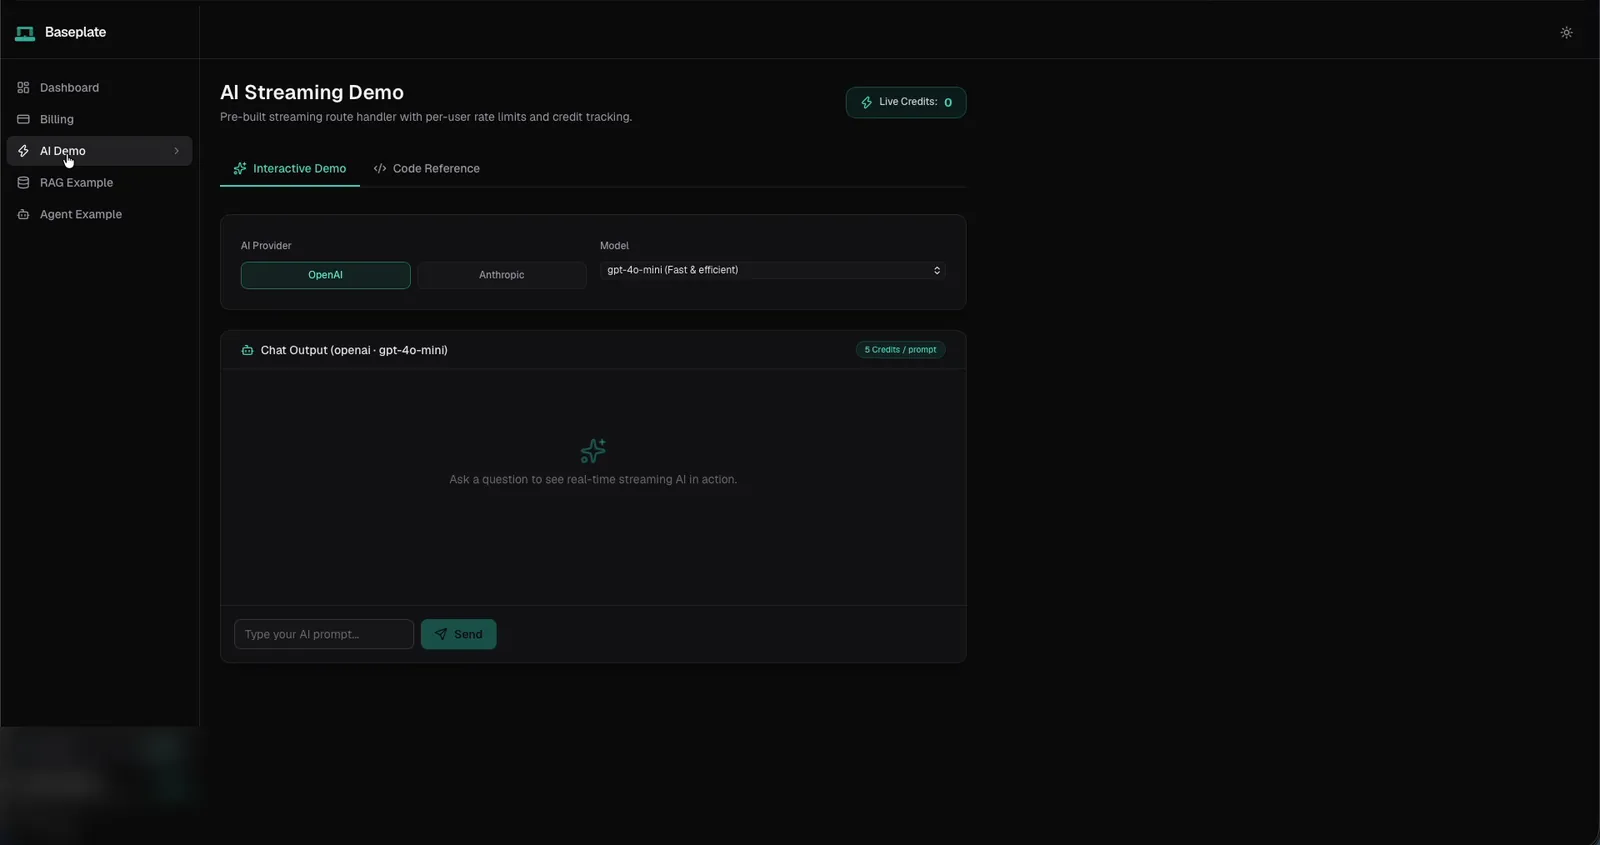Click the Baseplate logo icon

pyautogui.click(x=25, y=33)
